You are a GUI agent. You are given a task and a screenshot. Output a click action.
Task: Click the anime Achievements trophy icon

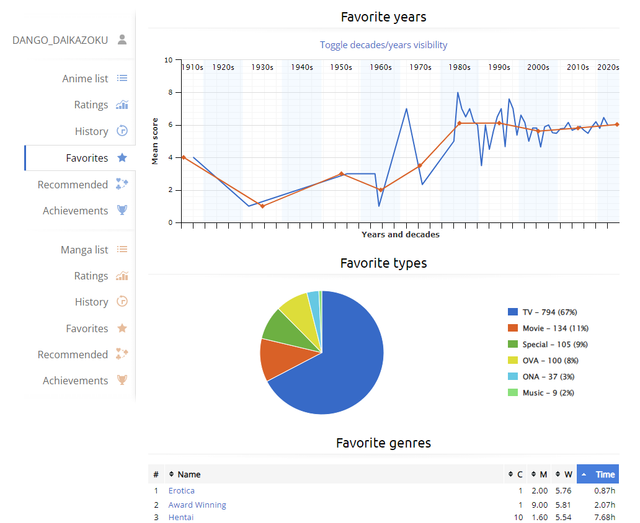point(122,211)
